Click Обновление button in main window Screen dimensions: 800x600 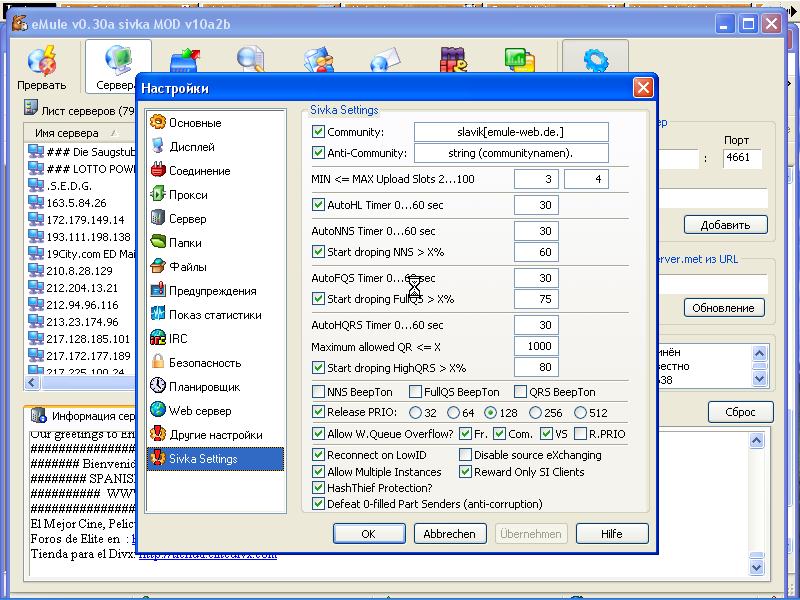tap(723, 308)
